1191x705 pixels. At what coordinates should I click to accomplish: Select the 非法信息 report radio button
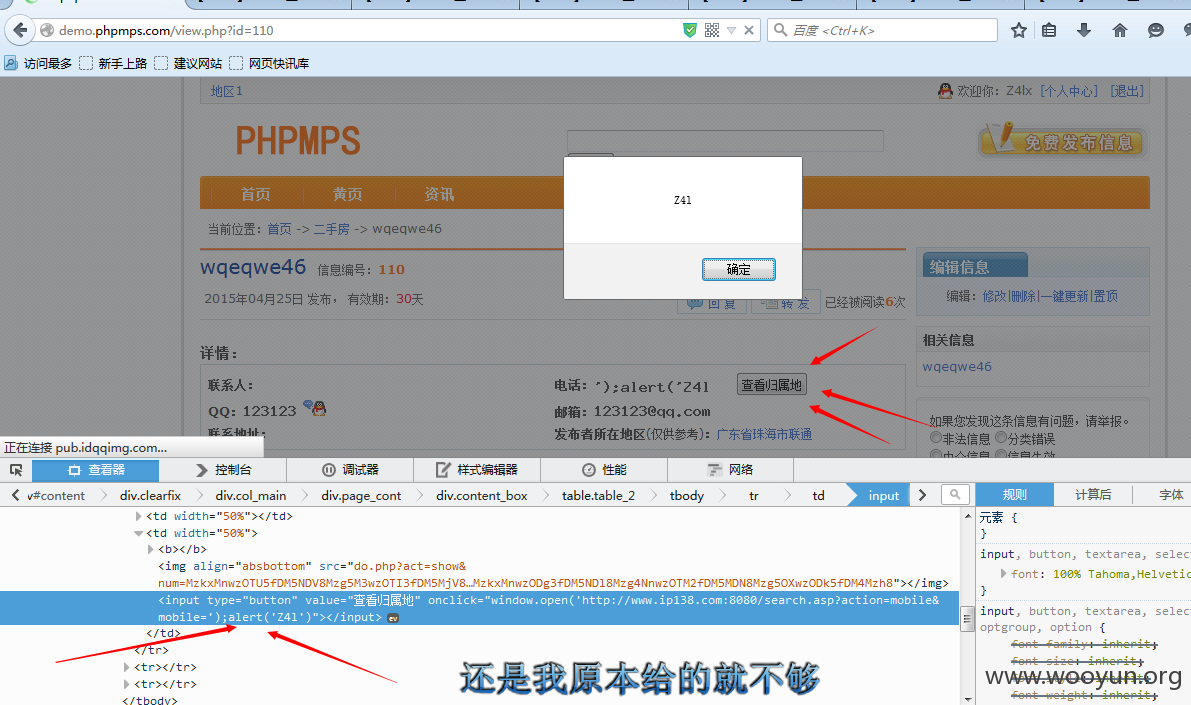coord(936,438)
